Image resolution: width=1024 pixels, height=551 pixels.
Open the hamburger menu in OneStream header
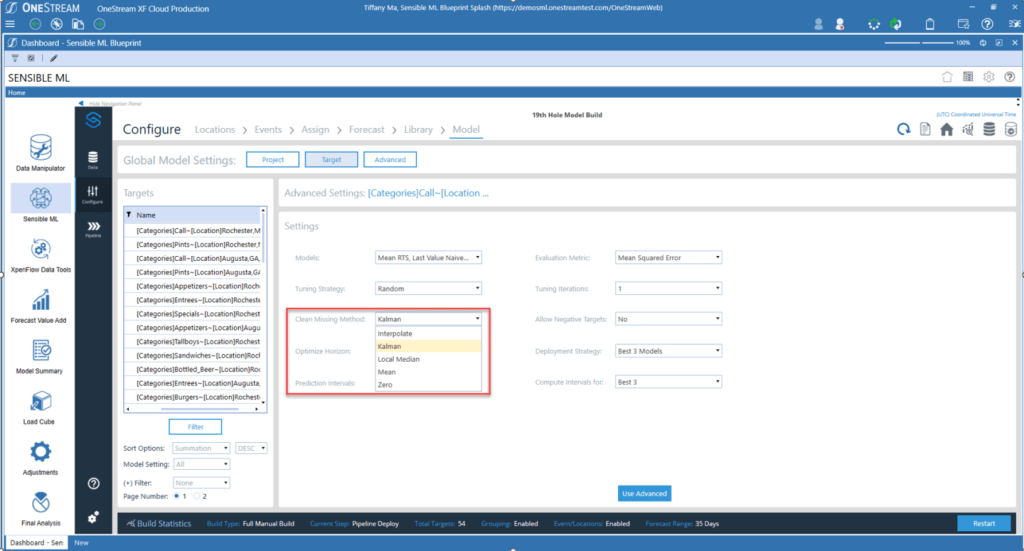(x=10, y=24)
